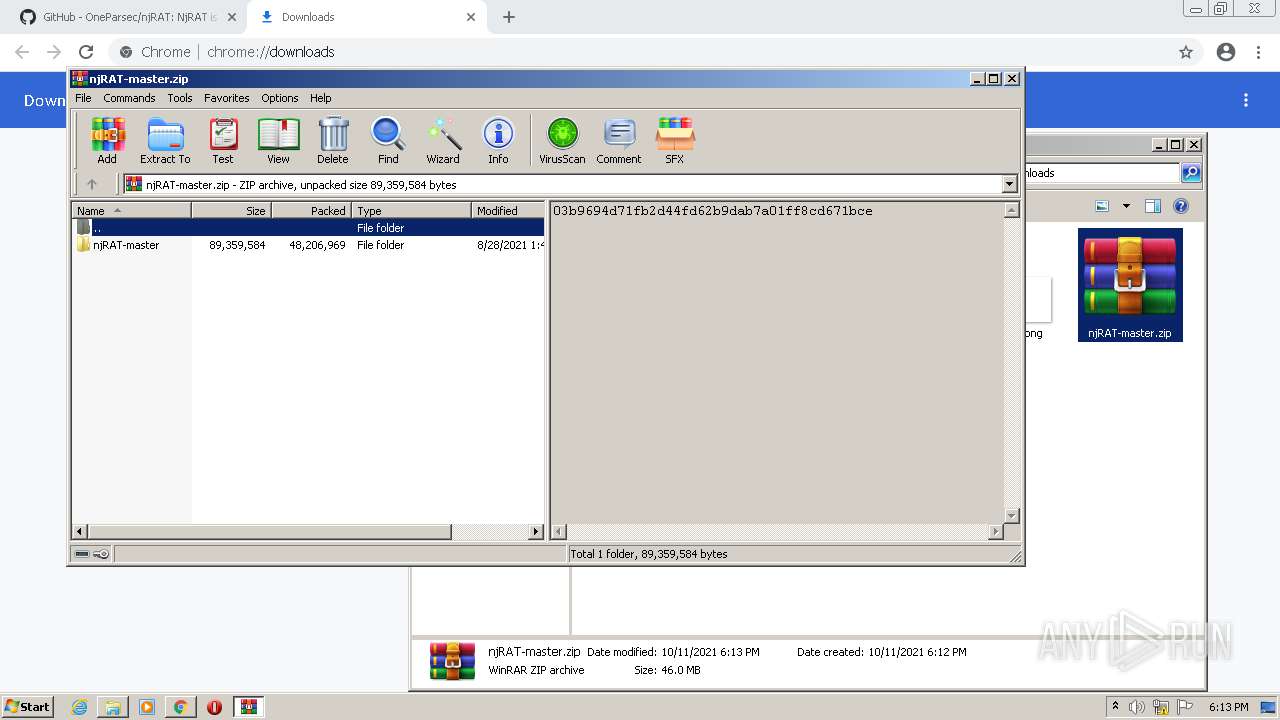Open the Tools menu

pyautogui.click(x=180, y=98)
